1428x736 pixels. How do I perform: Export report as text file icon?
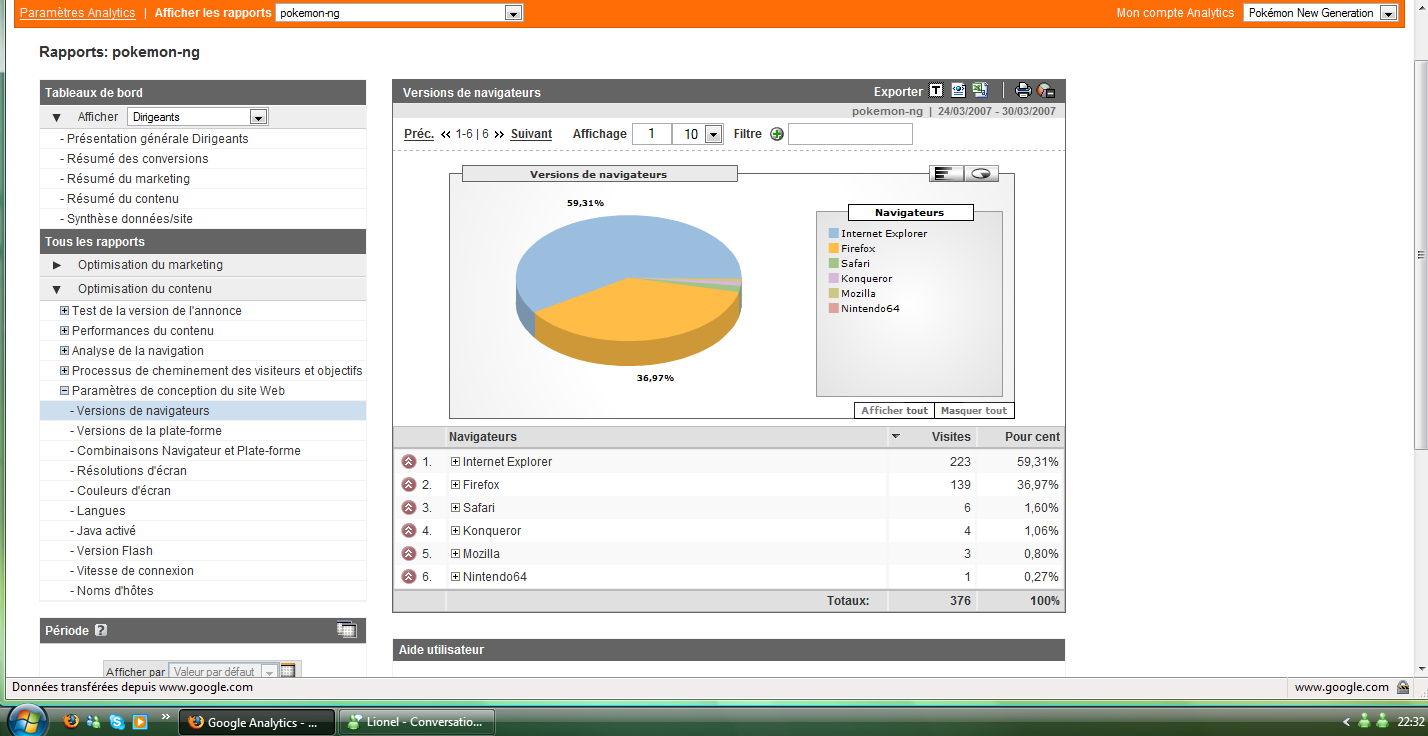[x=936, y=90]
